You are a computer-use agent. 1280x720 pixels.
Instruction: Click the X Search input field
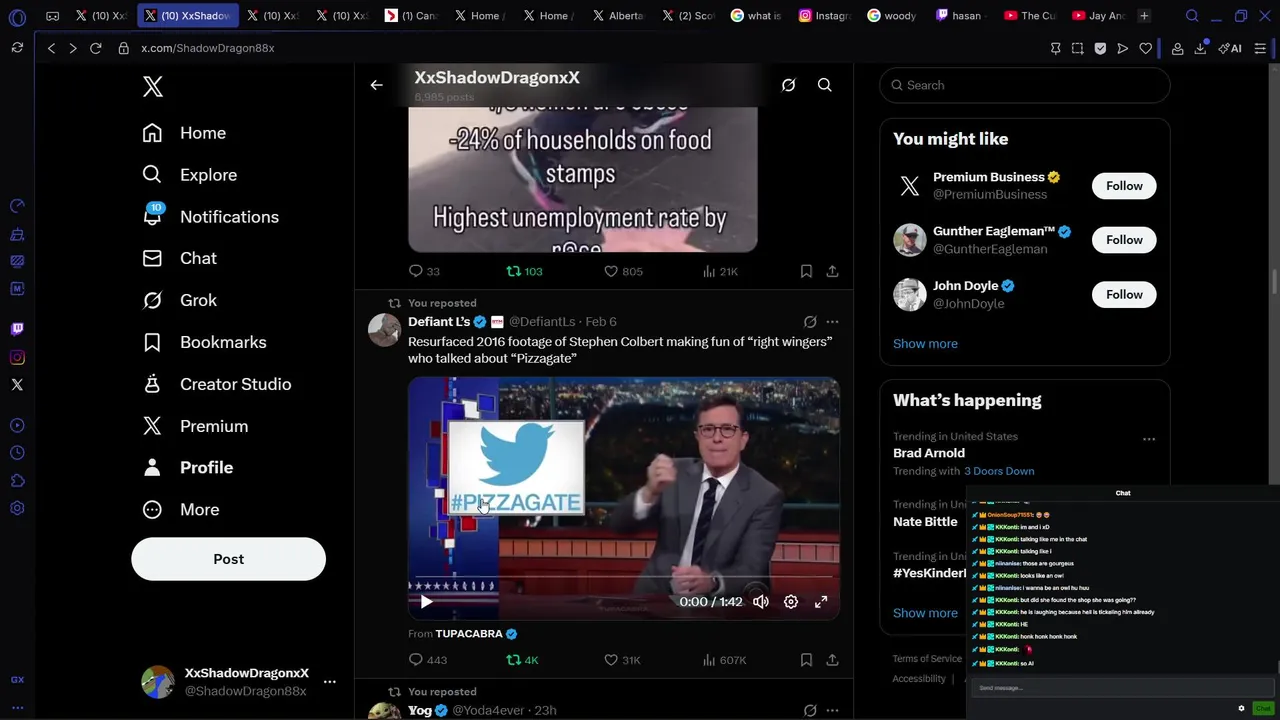[x=1024, y=85]
